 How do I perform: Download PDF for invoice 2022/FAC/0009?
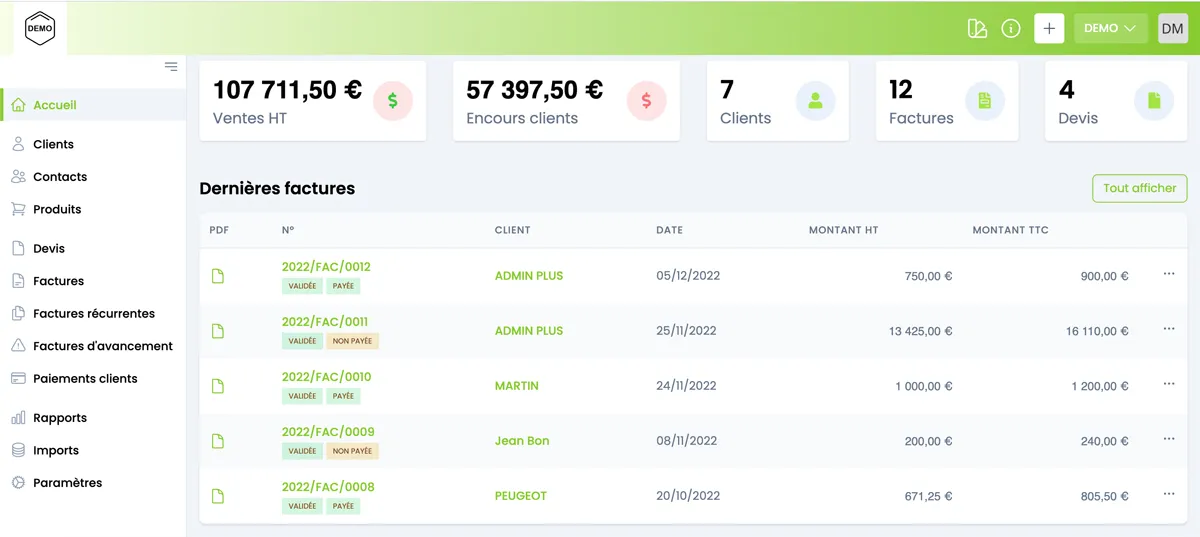pyautogui.click(x=218, y=441)
